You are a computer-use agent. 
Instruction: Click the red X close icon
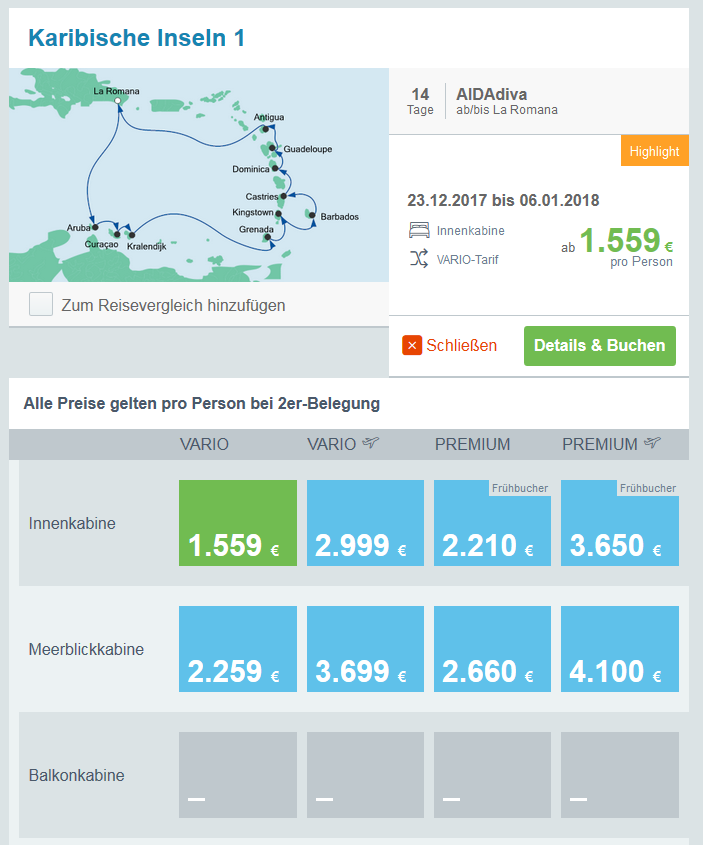(412, 346)
